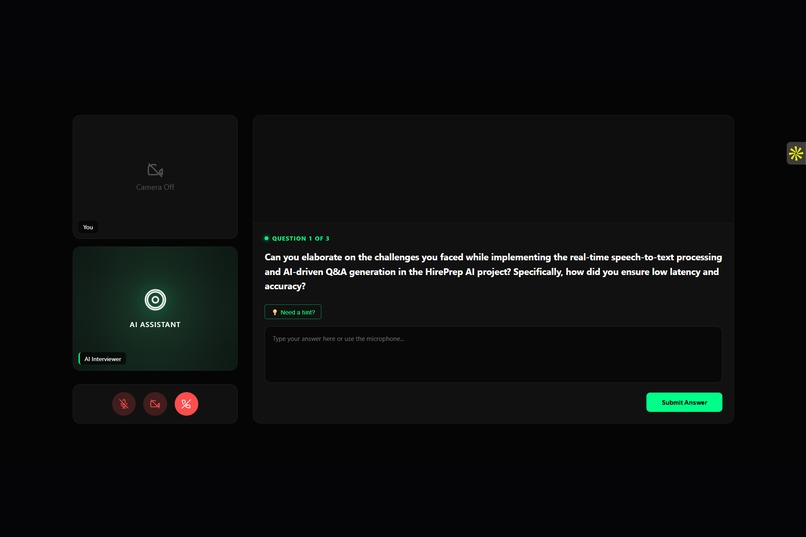Click the Need a hint? button
806x537 pixels.
[293, 312]
